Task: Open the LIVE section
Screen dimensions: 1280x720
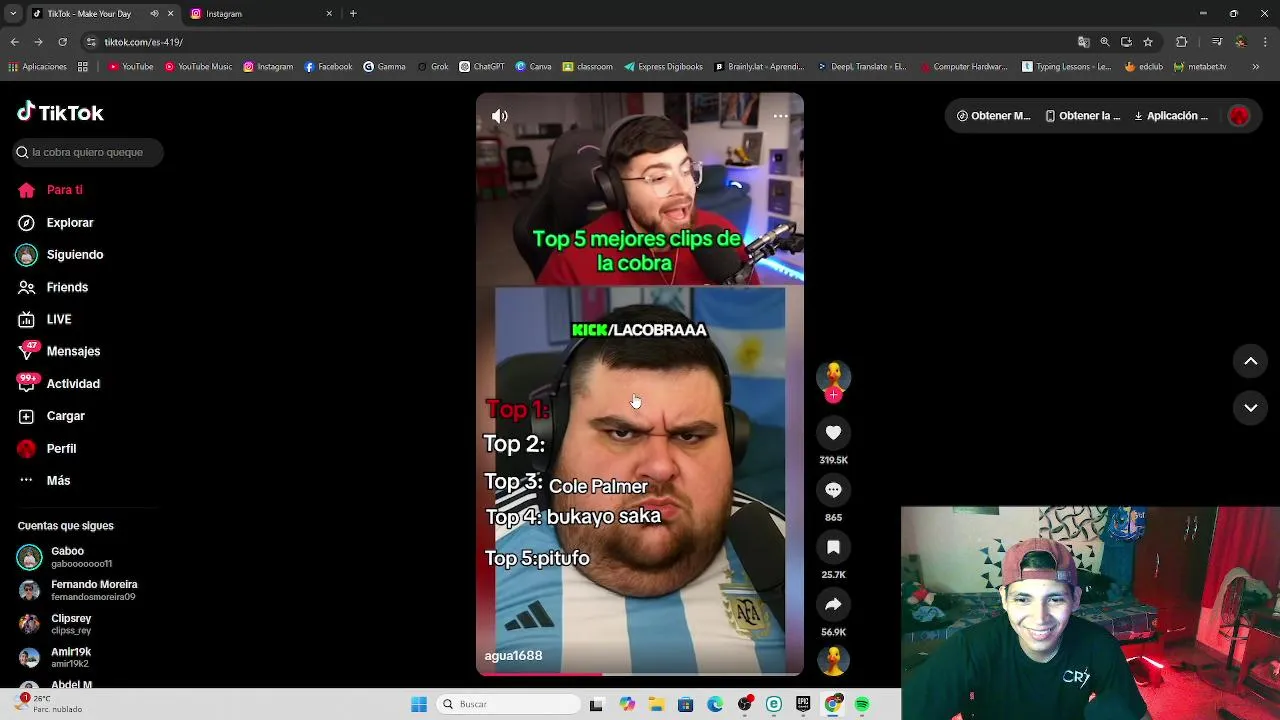Action: pos(45,319)
